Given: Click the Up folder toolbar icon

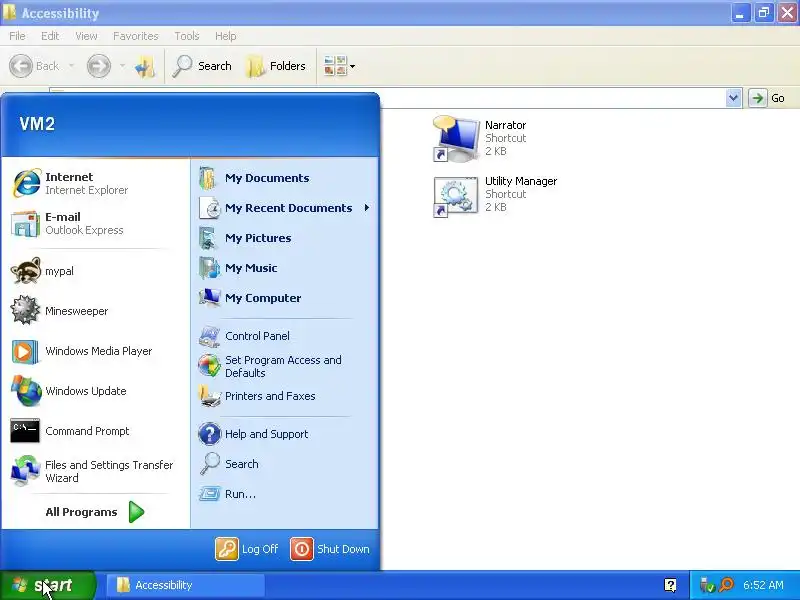Looking at the screenshot, I should tap(145, 66).
